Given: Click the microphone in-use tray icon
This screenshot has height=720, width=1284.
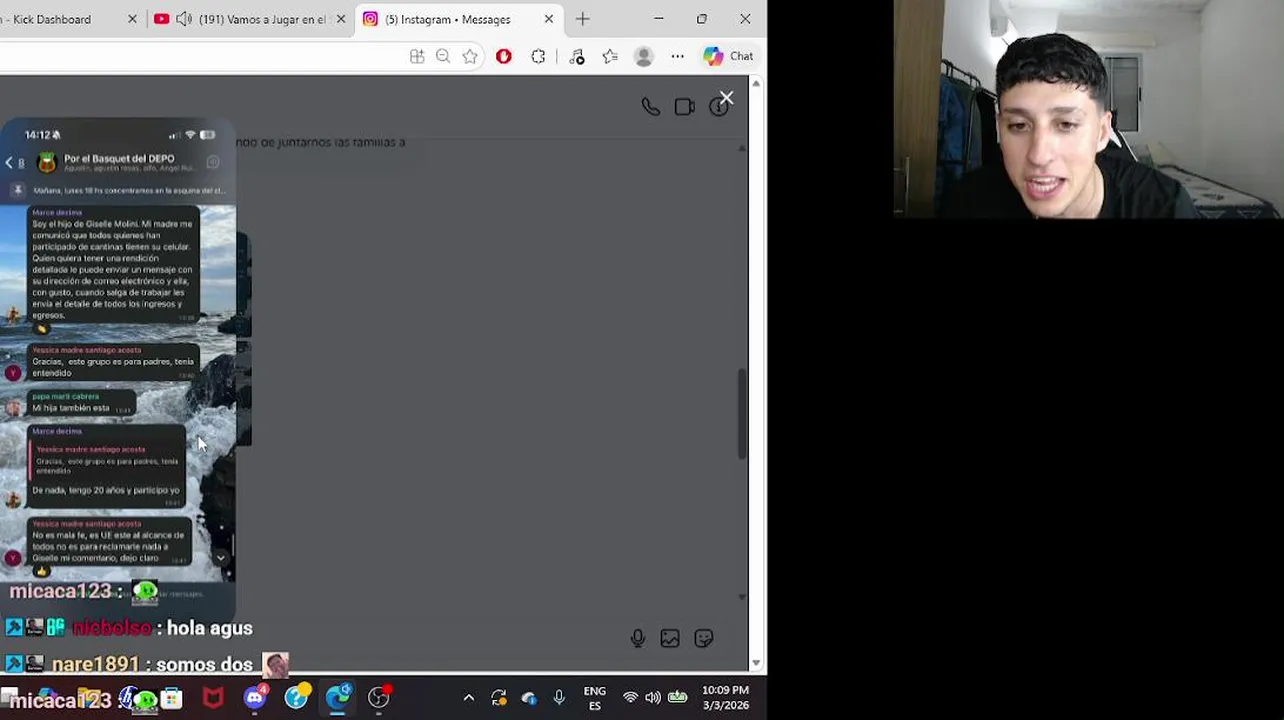Looking at the screenshot, I should 559,697.
